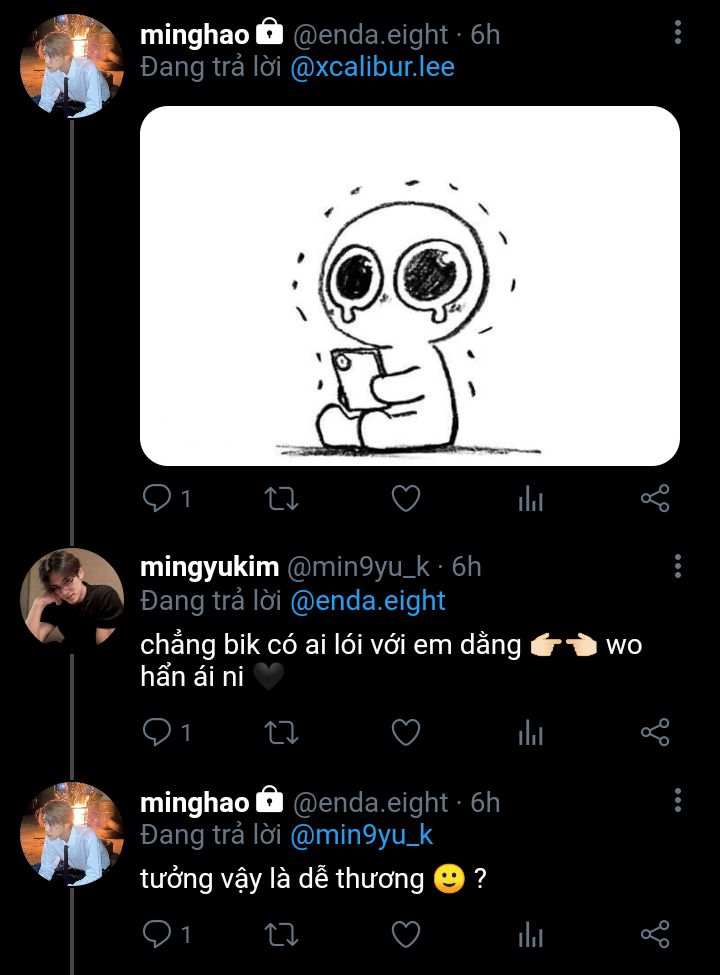Like minghao's crying cartoon image tweet
The height and width of the screenshot is (975, 720).
(x=406, y=498)
